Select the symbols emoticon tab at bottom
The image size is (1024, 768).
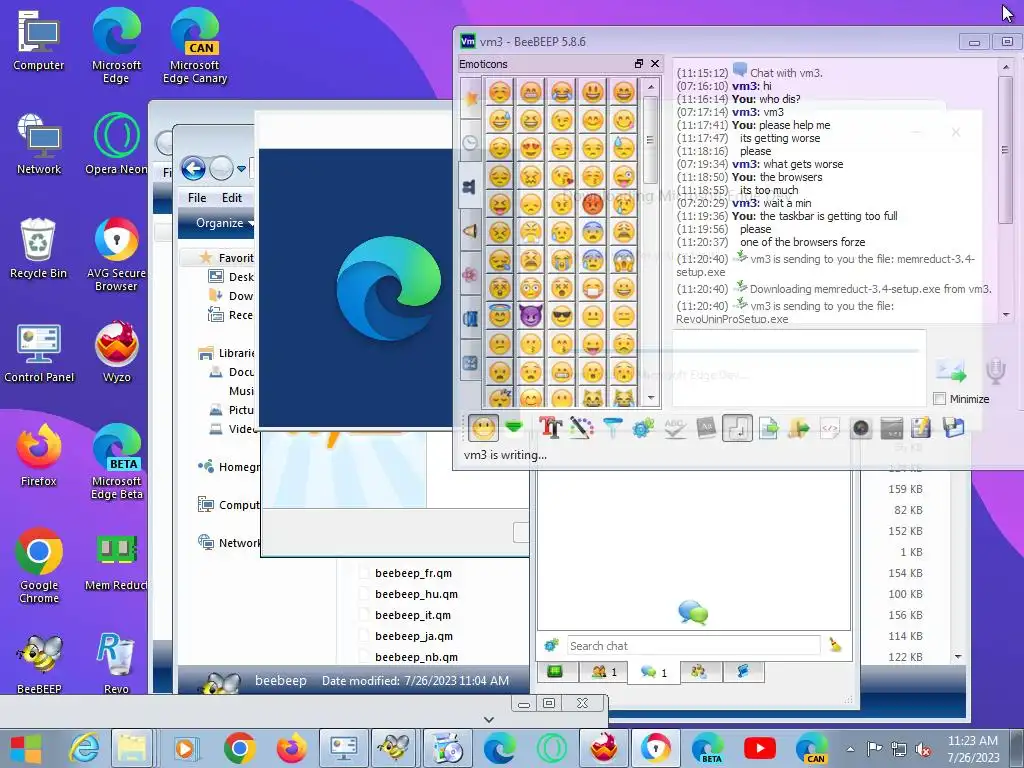click(x=470, y=363)
